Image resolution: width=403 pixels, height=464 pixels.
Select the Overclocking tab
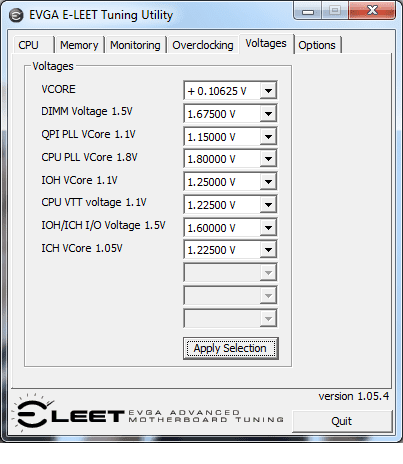(203, 45)
